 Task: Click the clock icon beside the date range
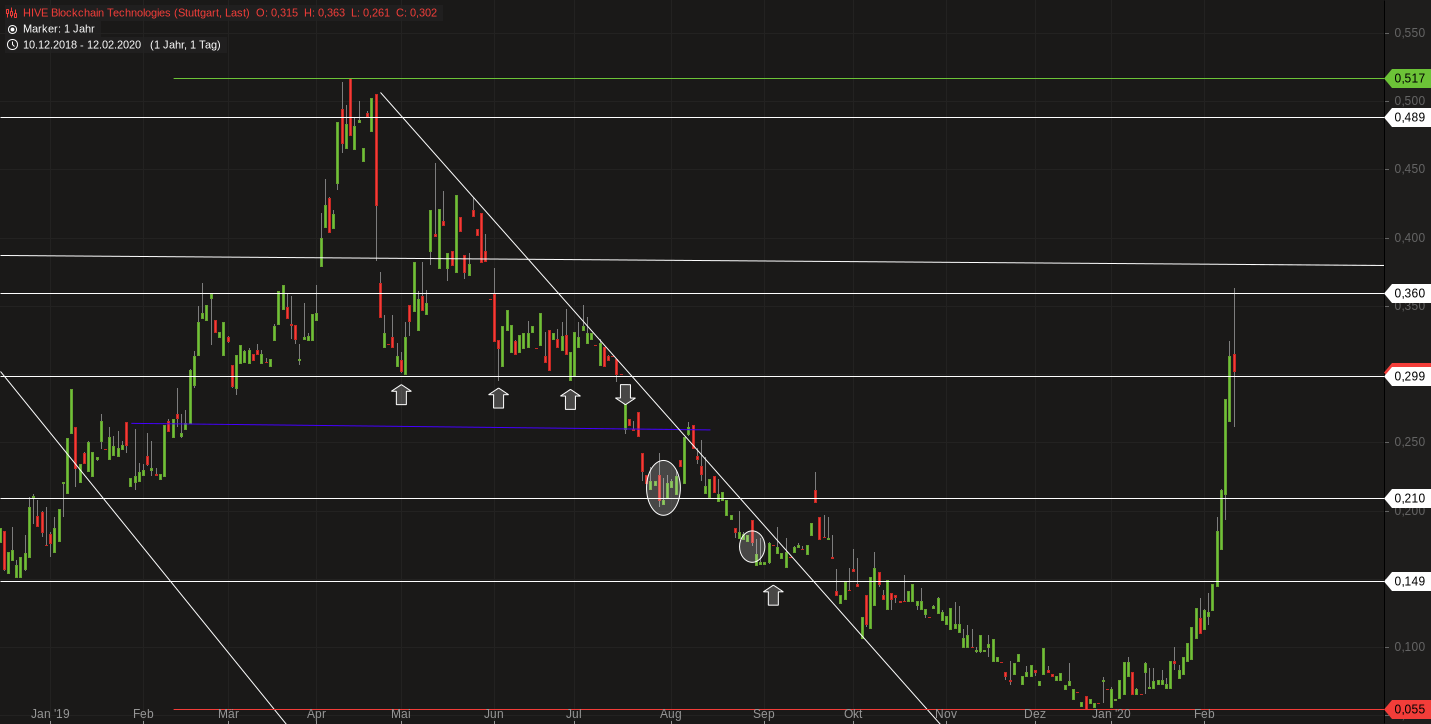(12, 45)
